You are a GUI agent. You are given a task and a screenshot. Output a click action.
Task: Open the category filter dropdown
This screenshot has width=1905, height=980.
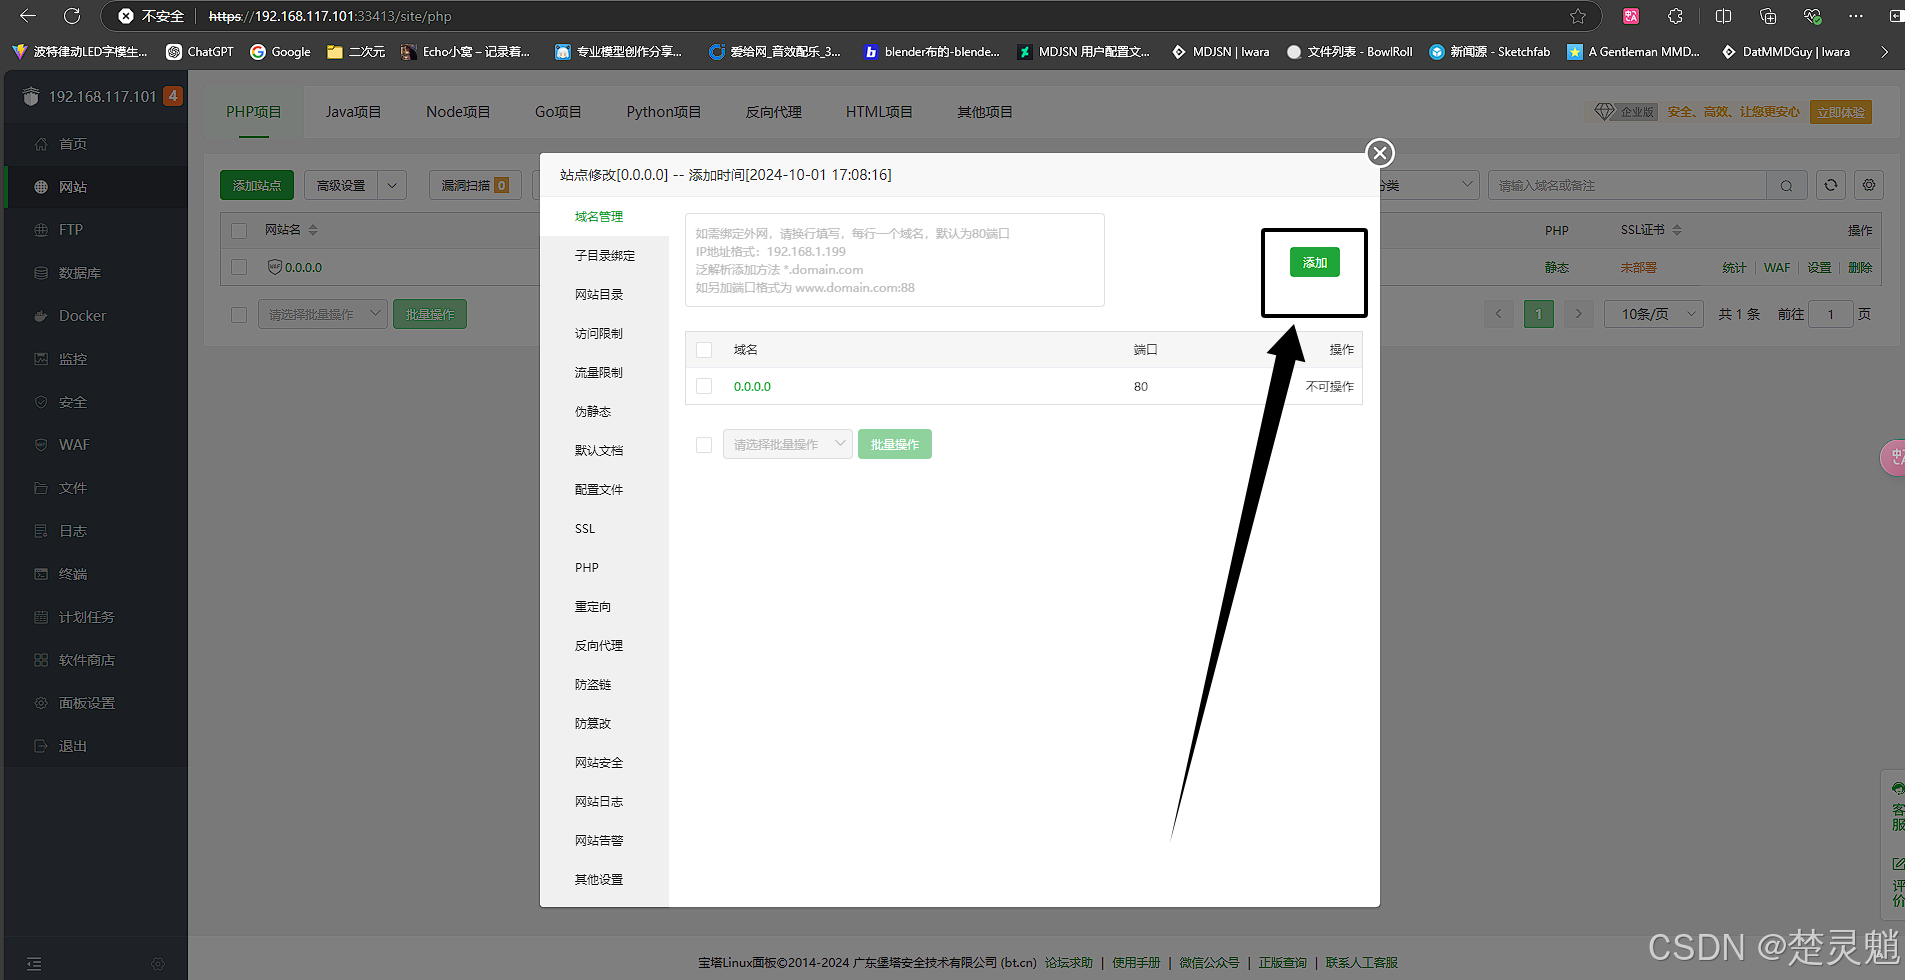pyautogui.click(x=1428, y=185)
